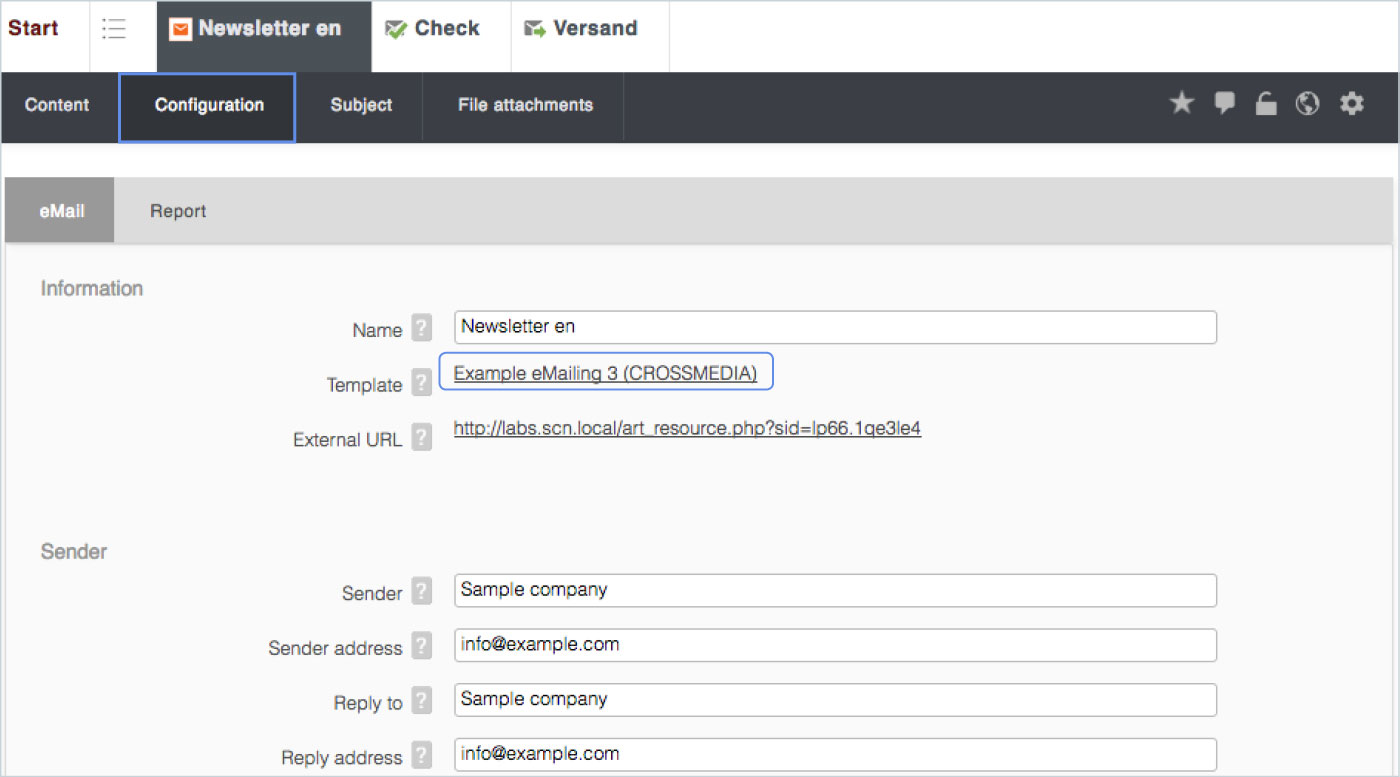This screenshot has width=1400, height=777.
Task: Open settings gear icon
Action: (1351, 103)
